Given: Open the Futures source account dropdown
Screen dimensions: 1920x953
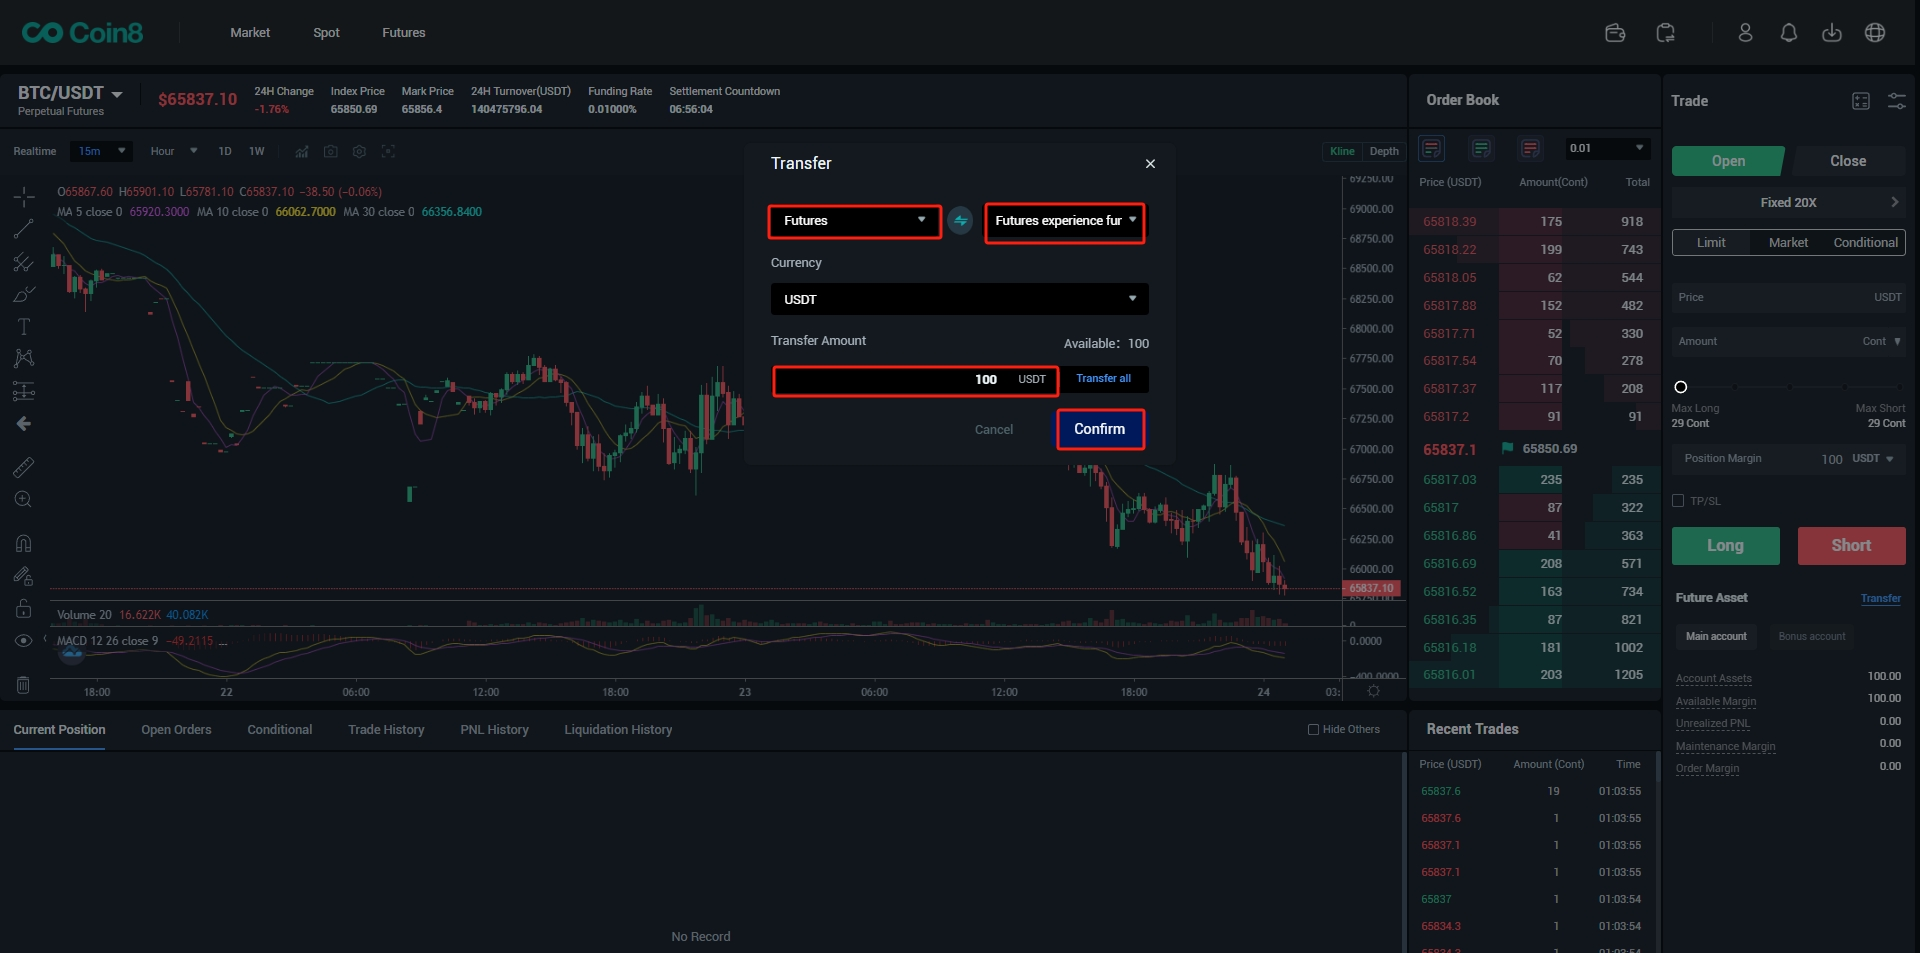Looking at the screenshot, I should pos(854,221).
